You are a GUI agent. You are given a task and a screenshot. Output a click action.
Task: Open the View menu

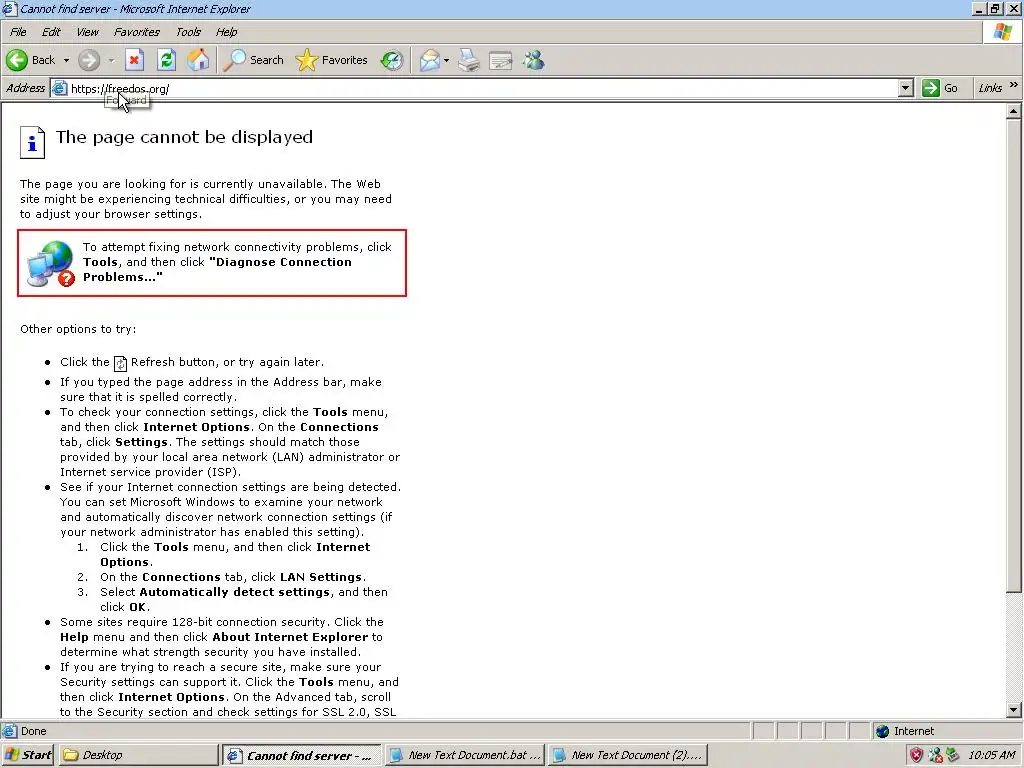click(x=87, y=32)
